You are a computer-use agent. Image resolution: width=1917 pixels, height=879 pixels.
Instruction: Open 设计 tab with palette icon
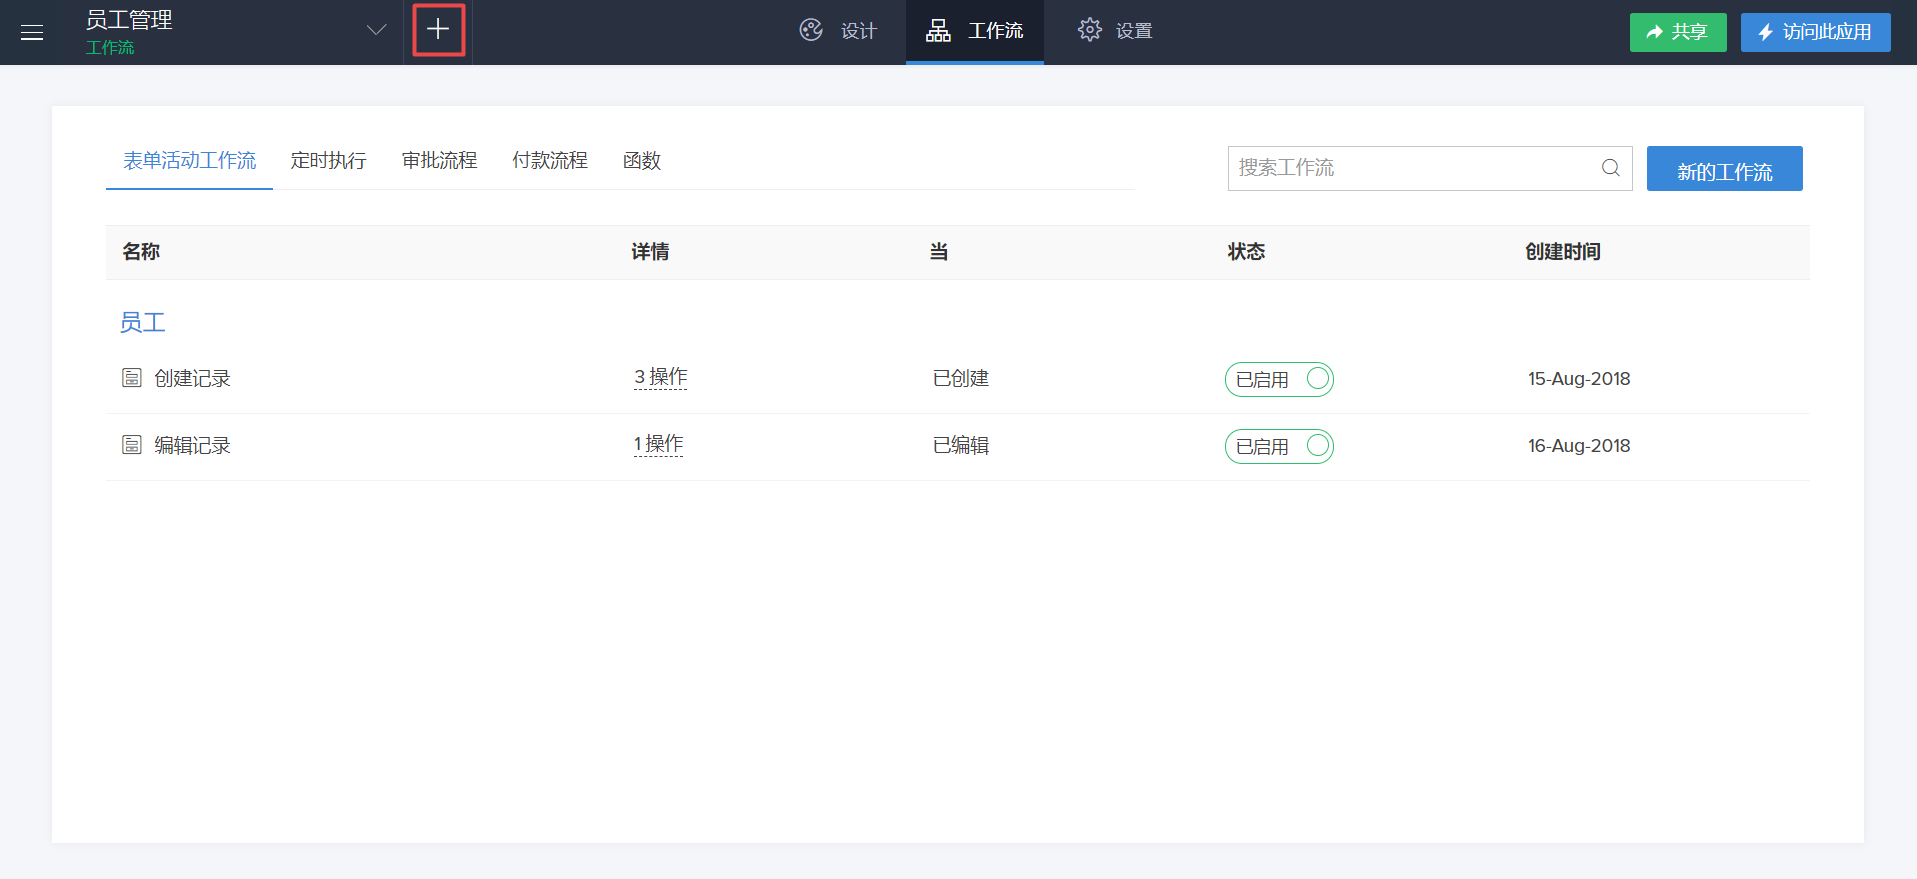coord(838,31)
